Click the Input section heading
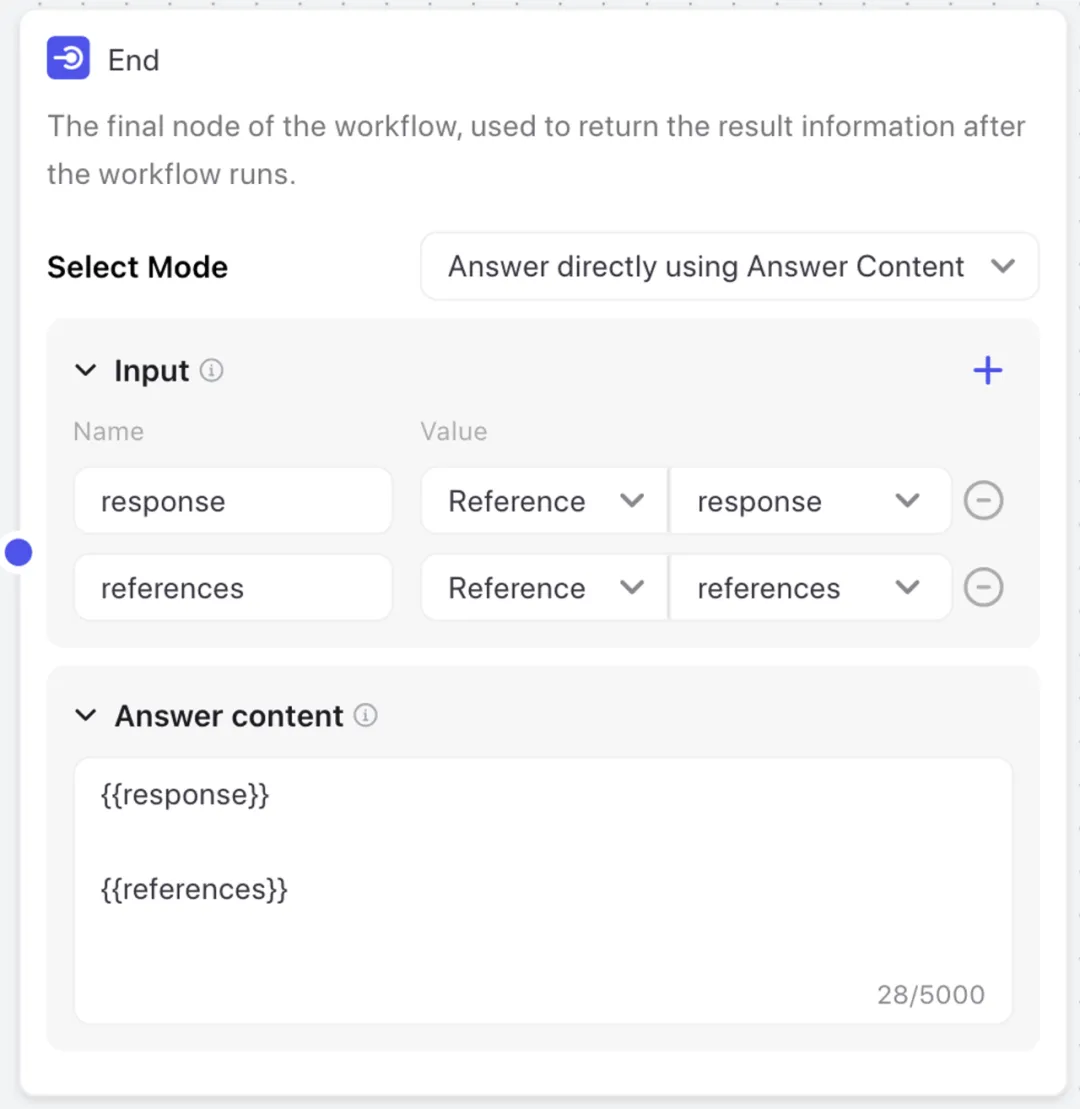The image size is (1080, 1109). pyautogui.click(x=151, y=371)
